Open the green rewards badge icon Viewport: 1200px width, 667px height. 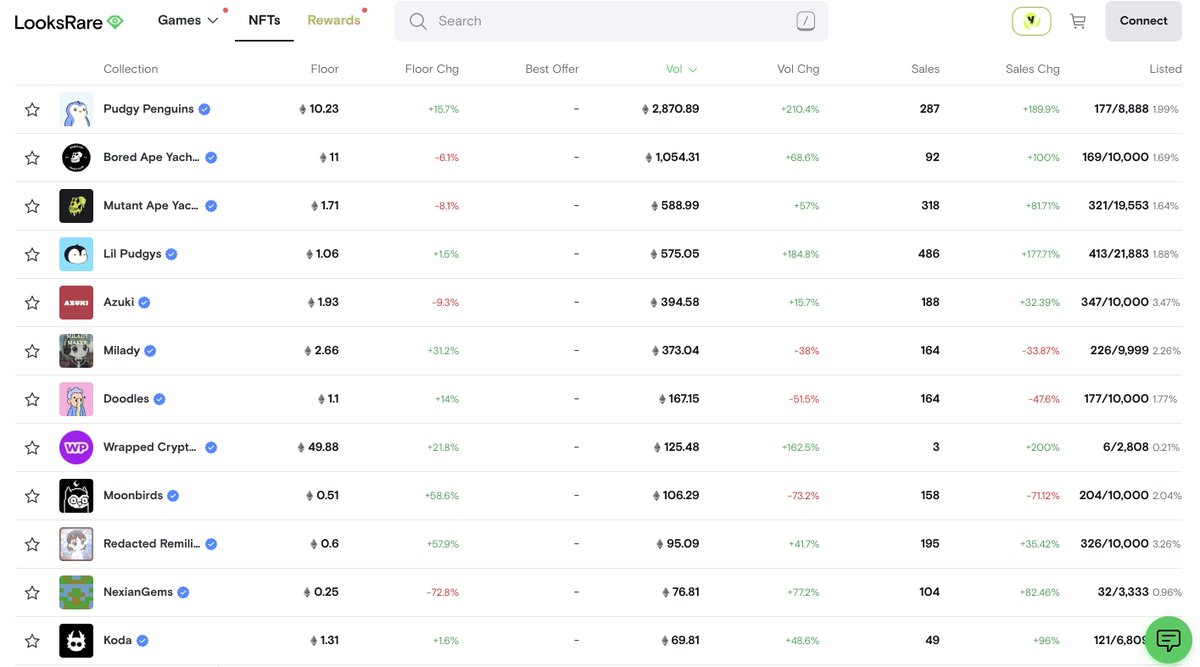tap(1031, 21)
